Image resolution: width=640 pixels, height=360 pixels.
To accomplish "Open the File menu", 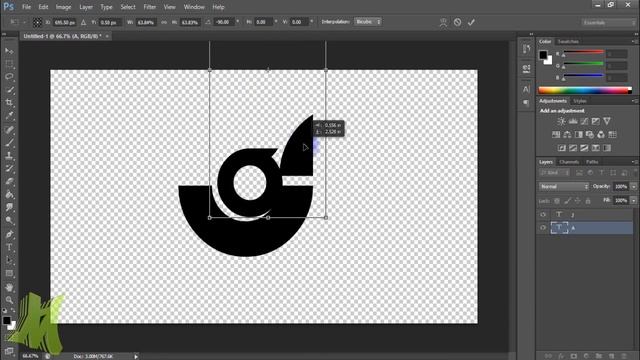I will 26,7.
